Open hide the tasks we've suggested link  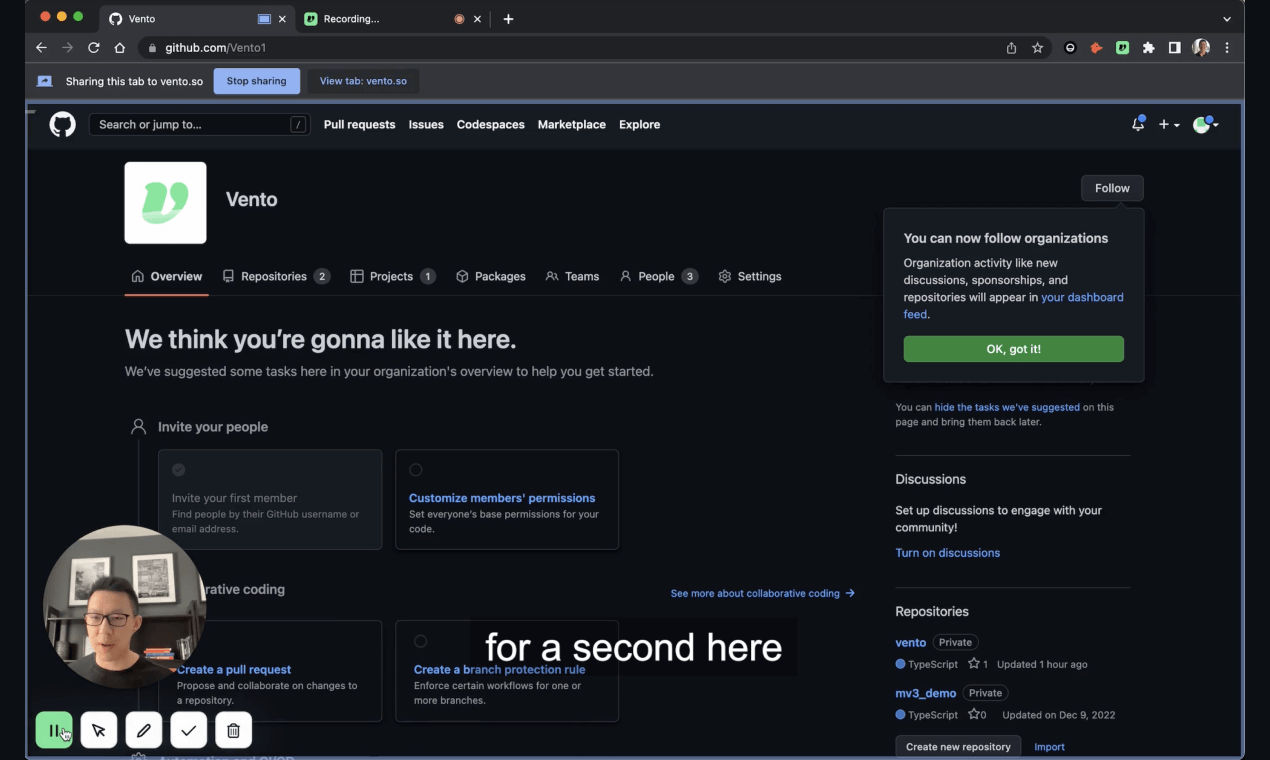coord(1007,407)
